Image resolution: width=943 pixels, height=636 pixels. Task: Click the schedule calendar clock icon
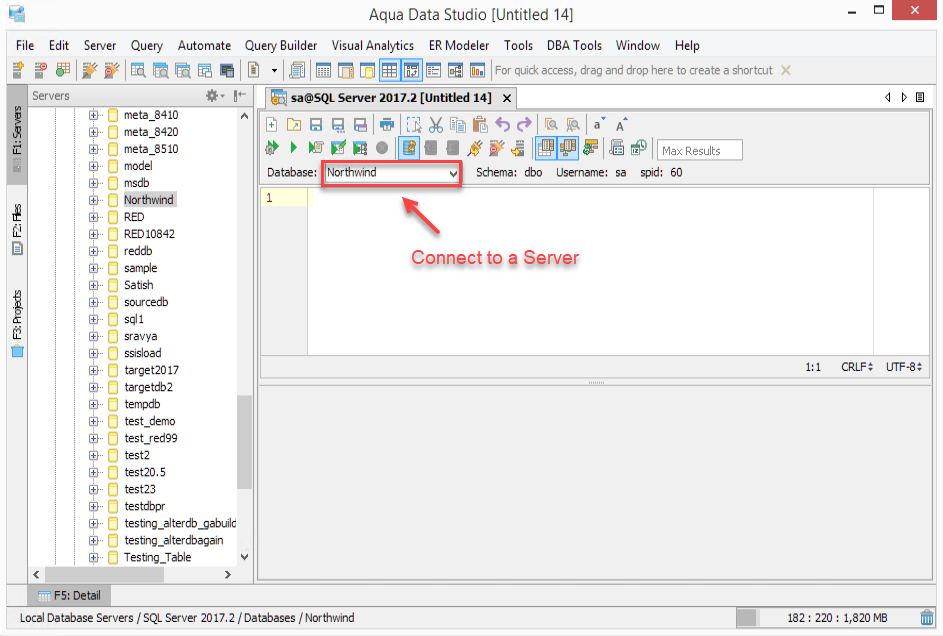639,147
